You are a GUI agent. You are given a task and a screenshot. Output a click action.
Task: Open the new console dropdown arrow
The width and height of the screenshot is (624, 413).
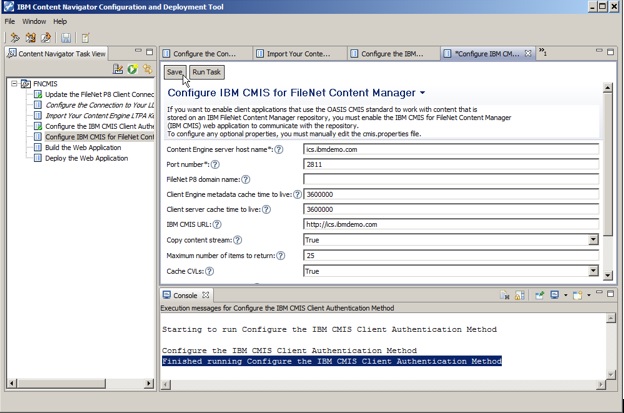click(589, 295)
